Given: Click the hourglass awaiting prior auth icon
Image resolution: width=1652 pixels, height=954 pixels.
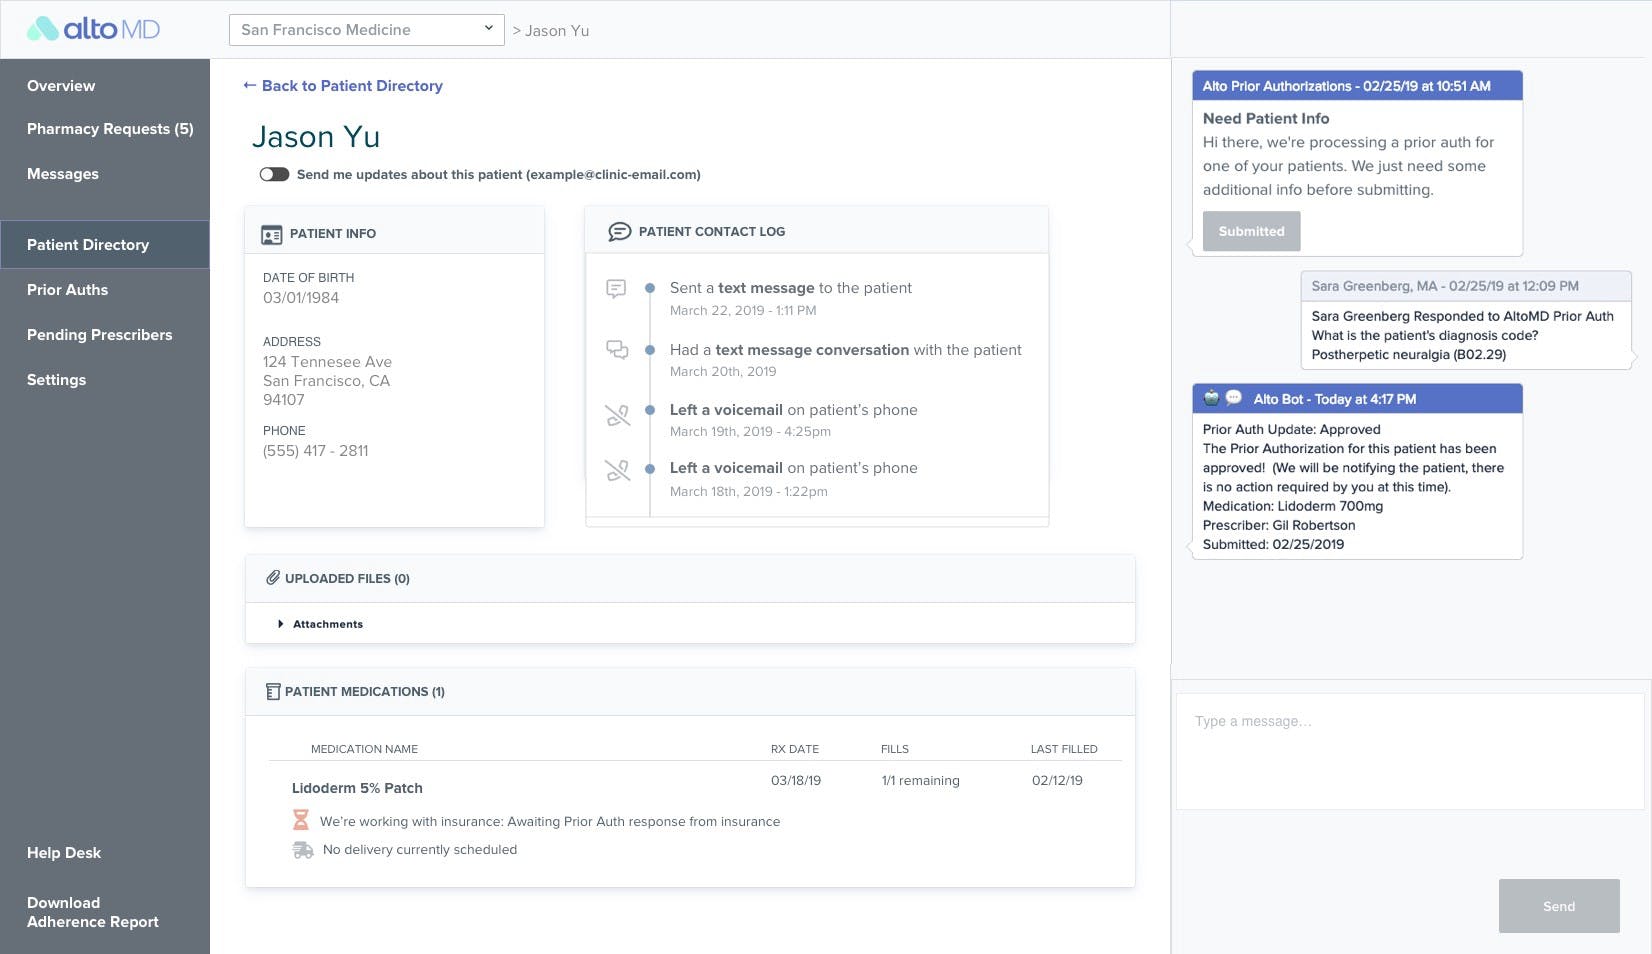Looking at the screenshot, I should coord(300,821).
